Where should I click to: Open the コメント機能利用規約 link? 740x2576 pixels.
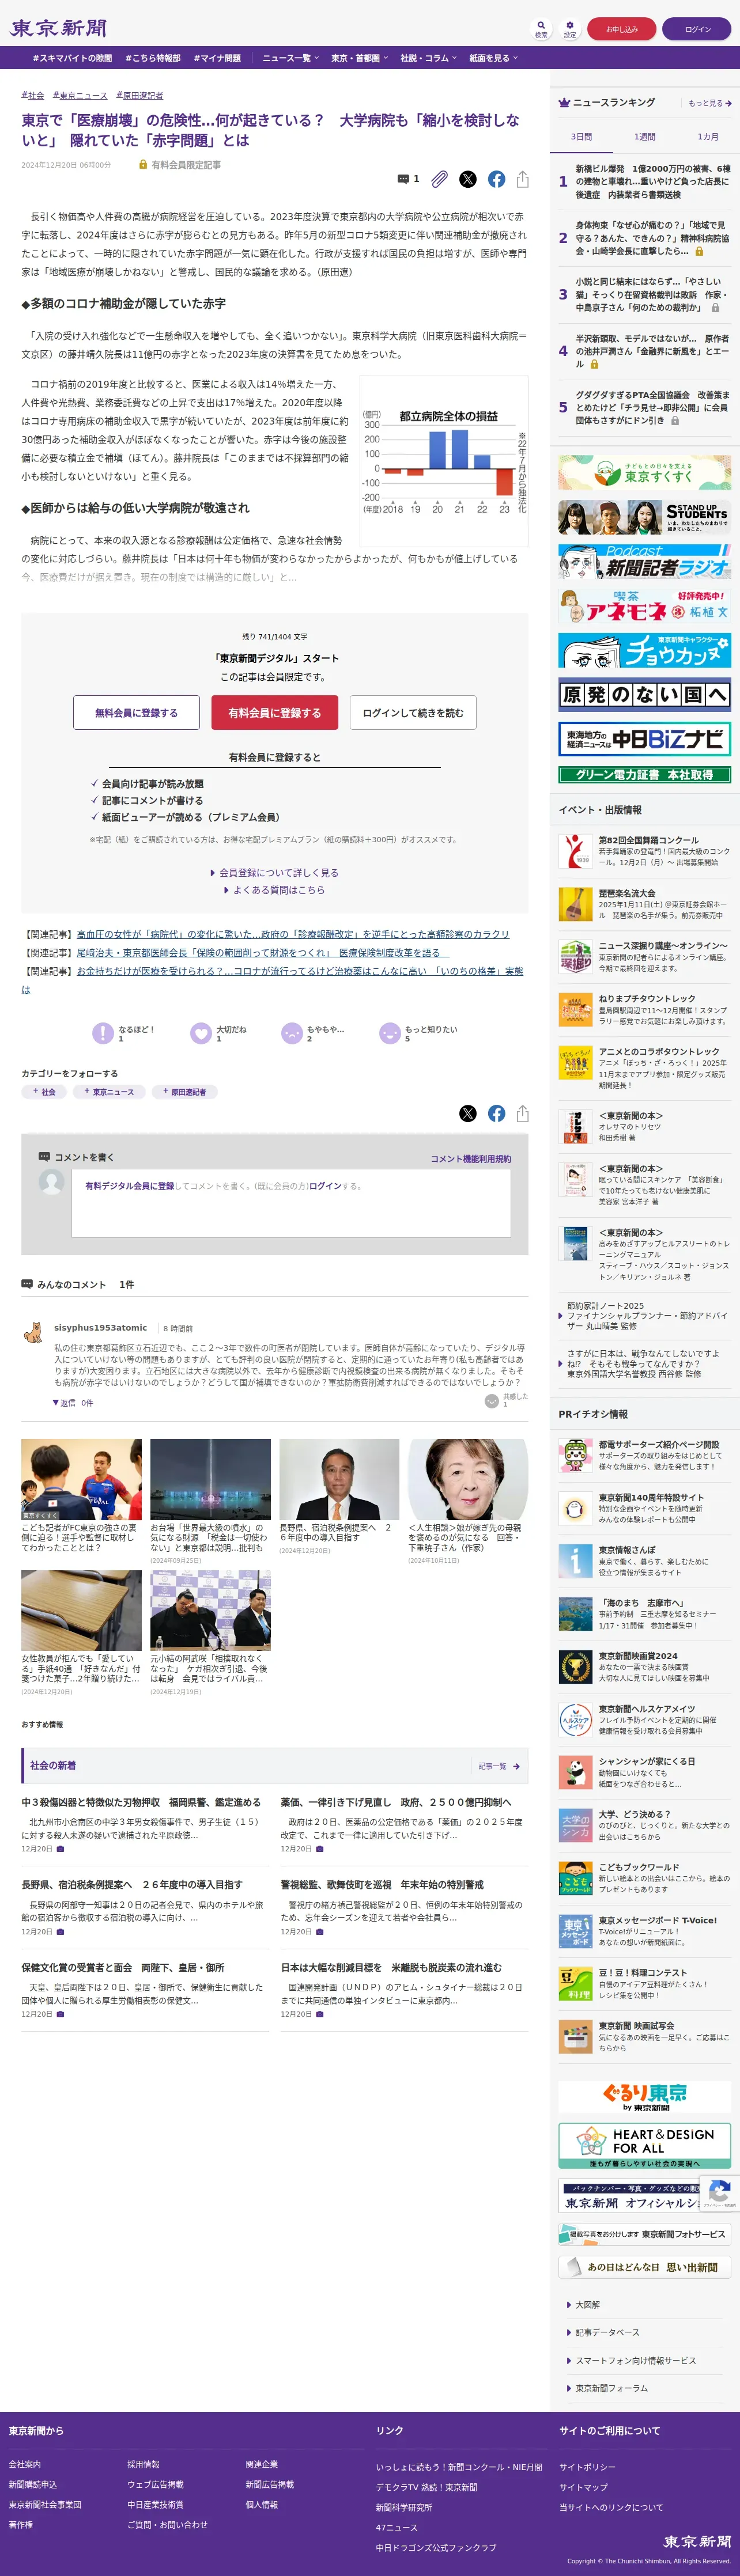tap(470, 1159)
